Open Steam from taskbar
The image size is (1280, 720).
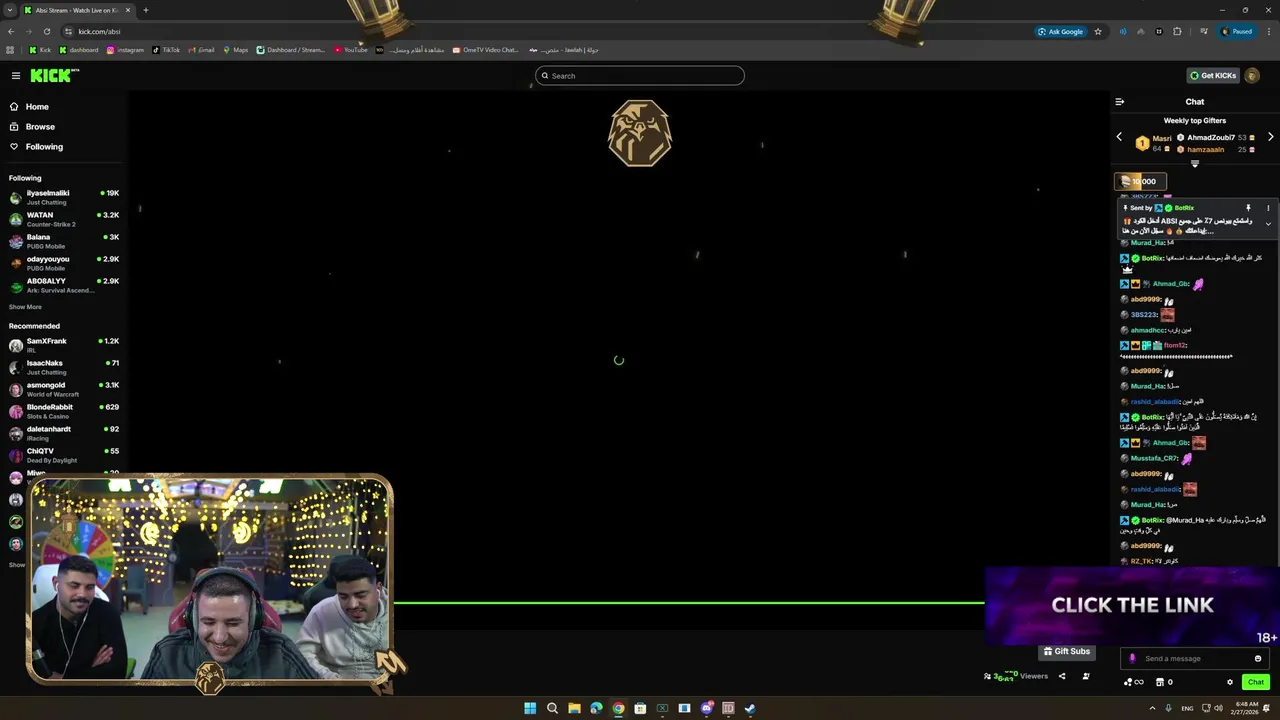750,708
